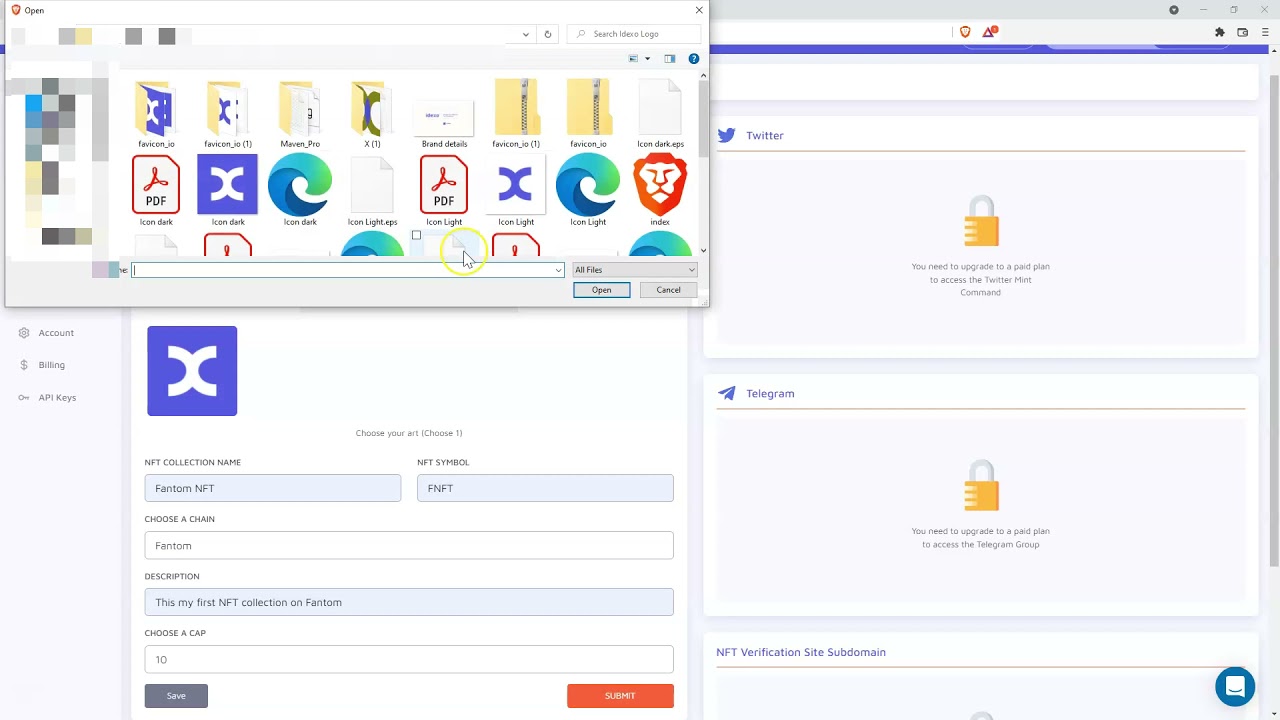
Task: Select the Icon Light Edge file
Action: click(x=588, y=192)
